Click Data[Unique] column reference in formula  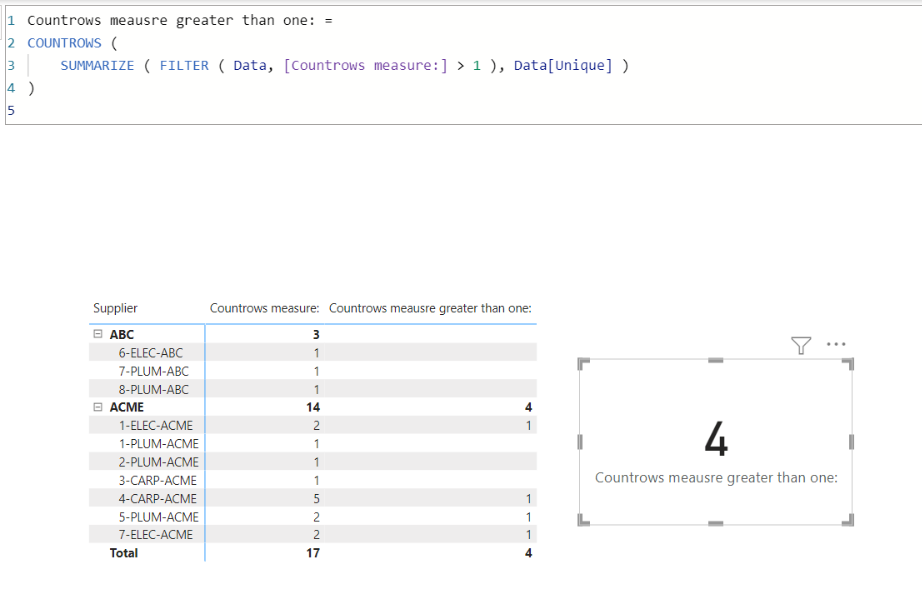point(563,65)
